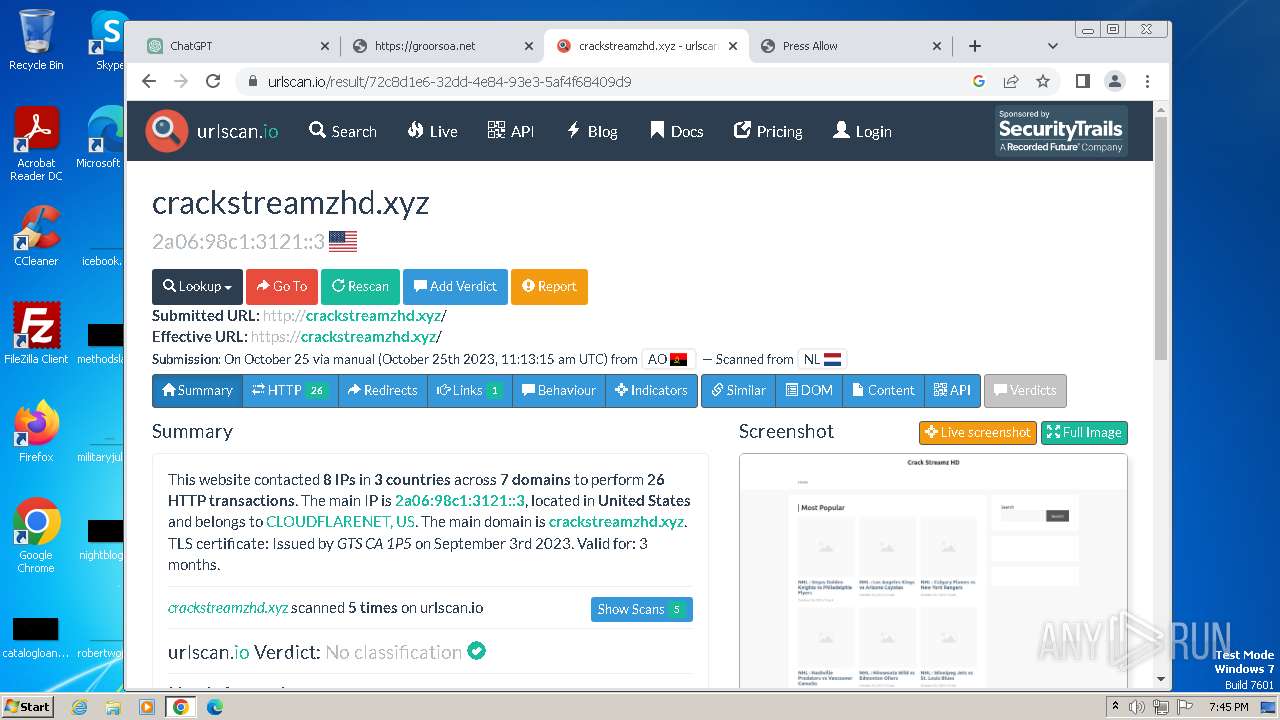This screenshot has width=1280, height=720.
Task: Open the Effective URL crackstreamzhd.xyz link
Action: [368, 337]
